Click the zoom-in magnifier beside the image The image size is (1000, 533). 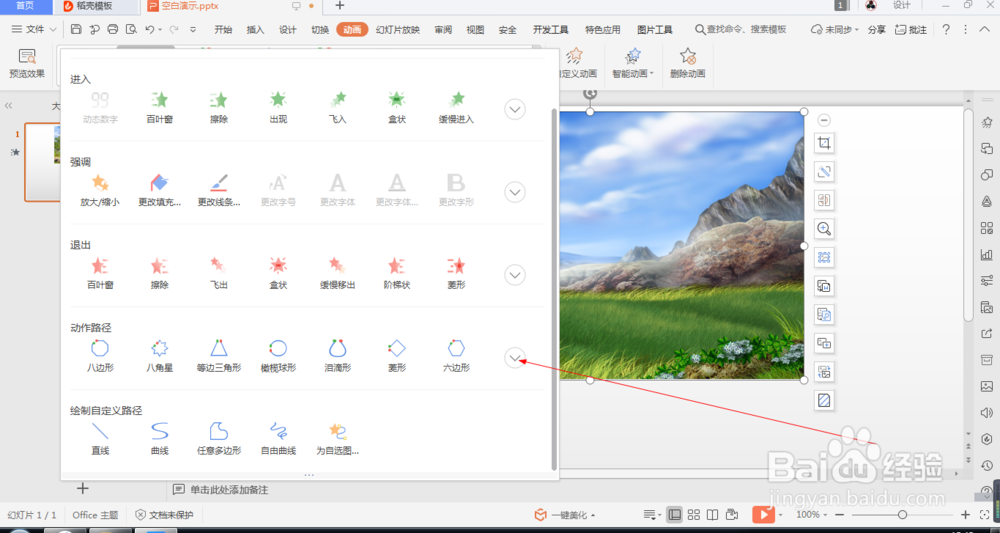click(824, 229)
